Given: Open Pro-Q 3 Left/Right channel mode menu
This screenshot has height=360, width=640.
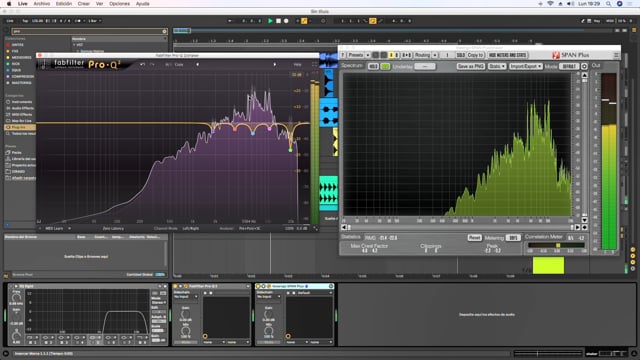Looking at the screenshot, I should (x=191, y=229).
